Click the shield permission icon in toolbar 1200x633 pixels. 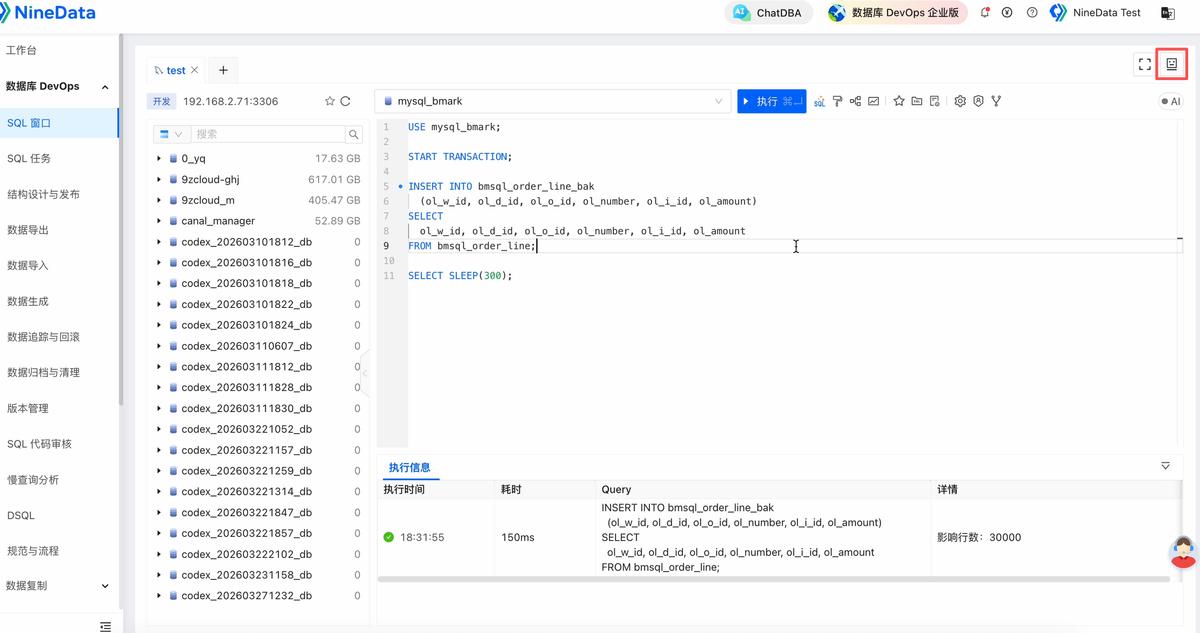coord(978,101)
